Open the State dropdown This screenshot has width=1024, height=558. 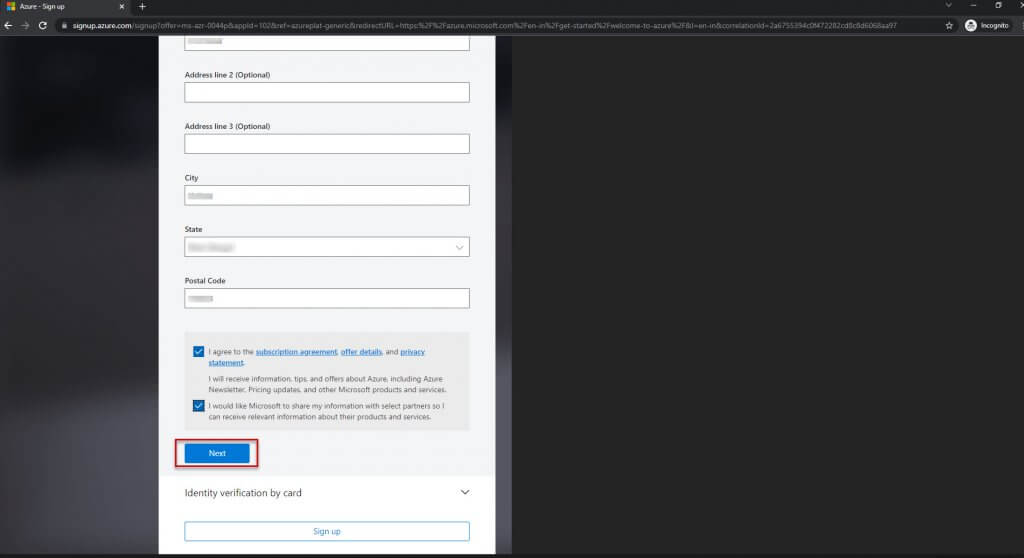(327, 247)
